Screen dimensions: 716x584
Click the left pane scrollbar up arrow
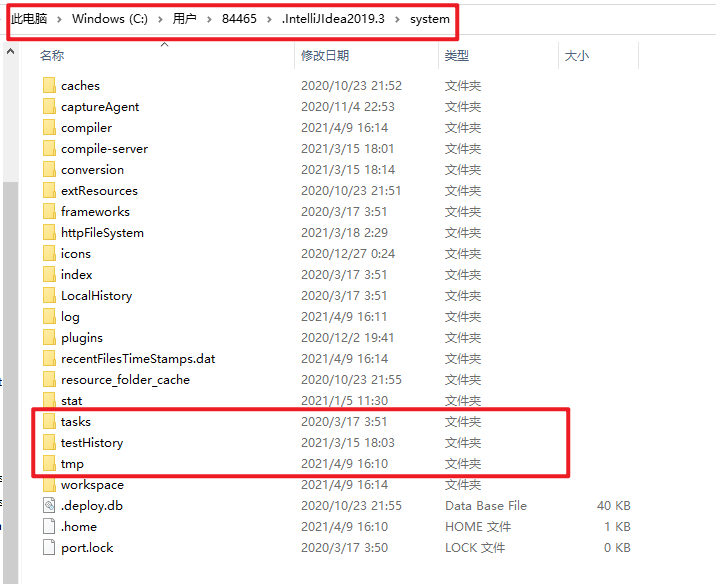[11, 52]
